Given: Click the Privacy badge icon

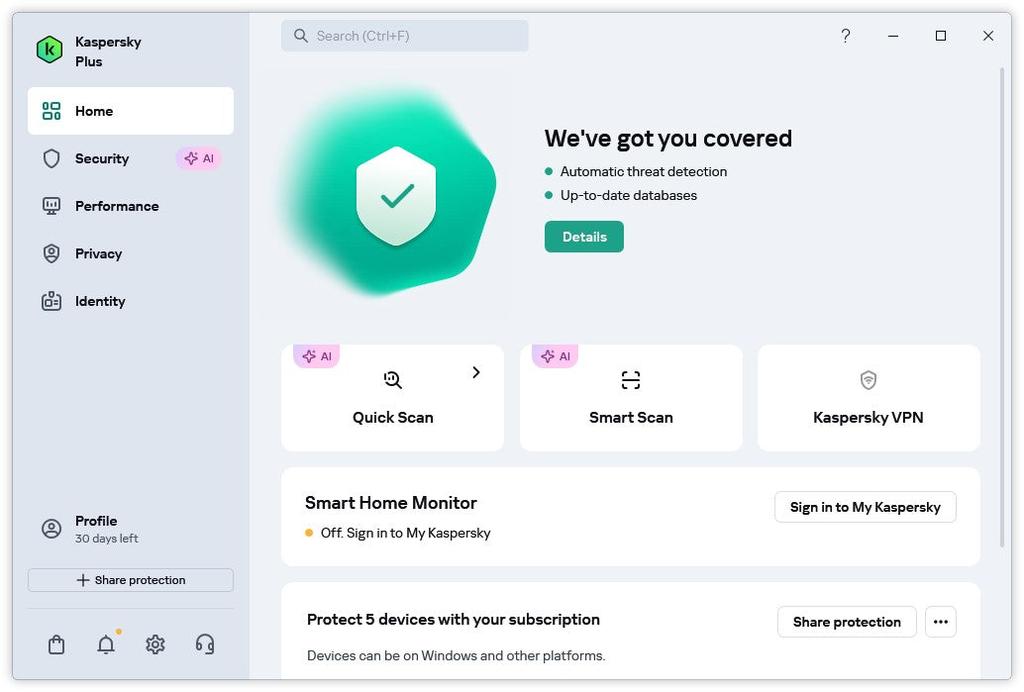Looking at the screenshot, I should point(51,254).
